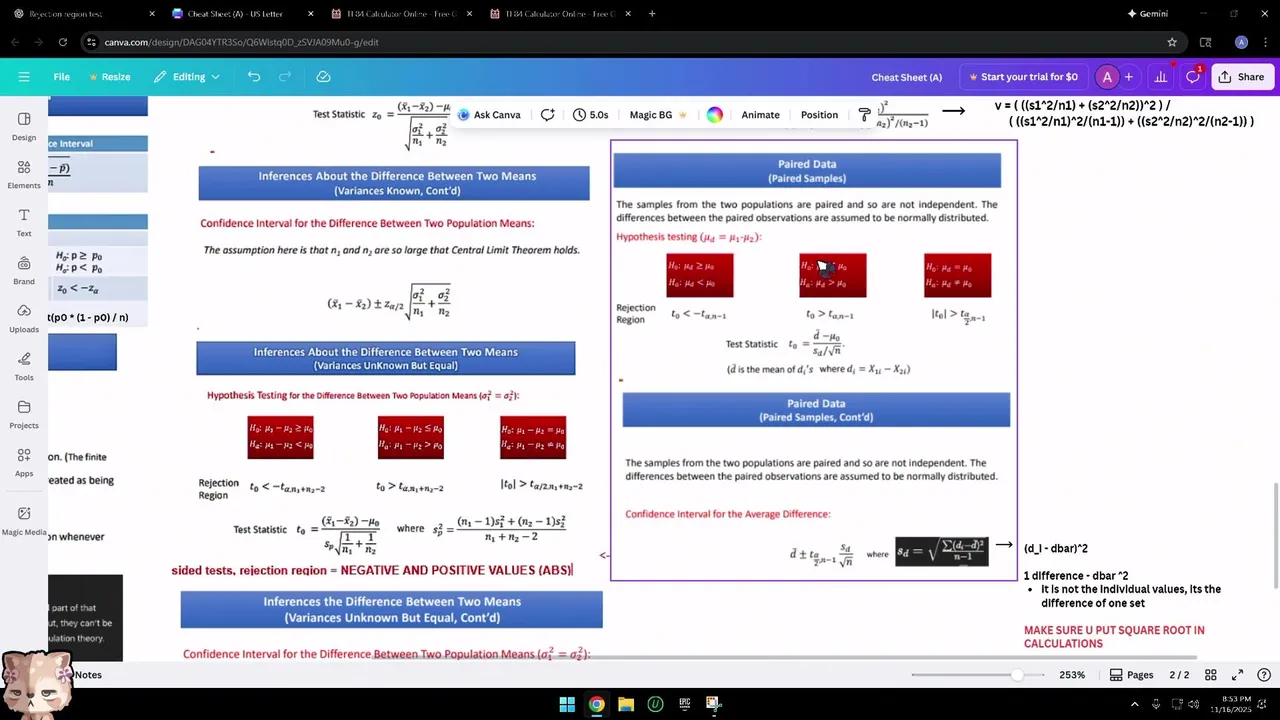This screenshot has width=1280, height=720.
Task: Open the comments icon with notification
Action: coord(1192,77)
